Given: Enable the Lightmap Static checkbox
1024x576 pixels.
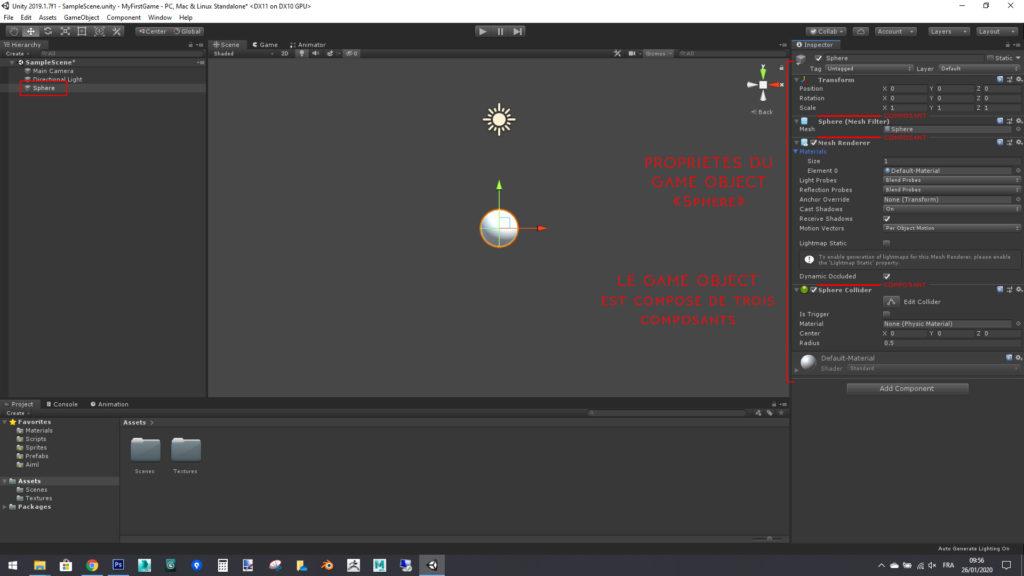Looking at the screenshot, I should 886,243.
